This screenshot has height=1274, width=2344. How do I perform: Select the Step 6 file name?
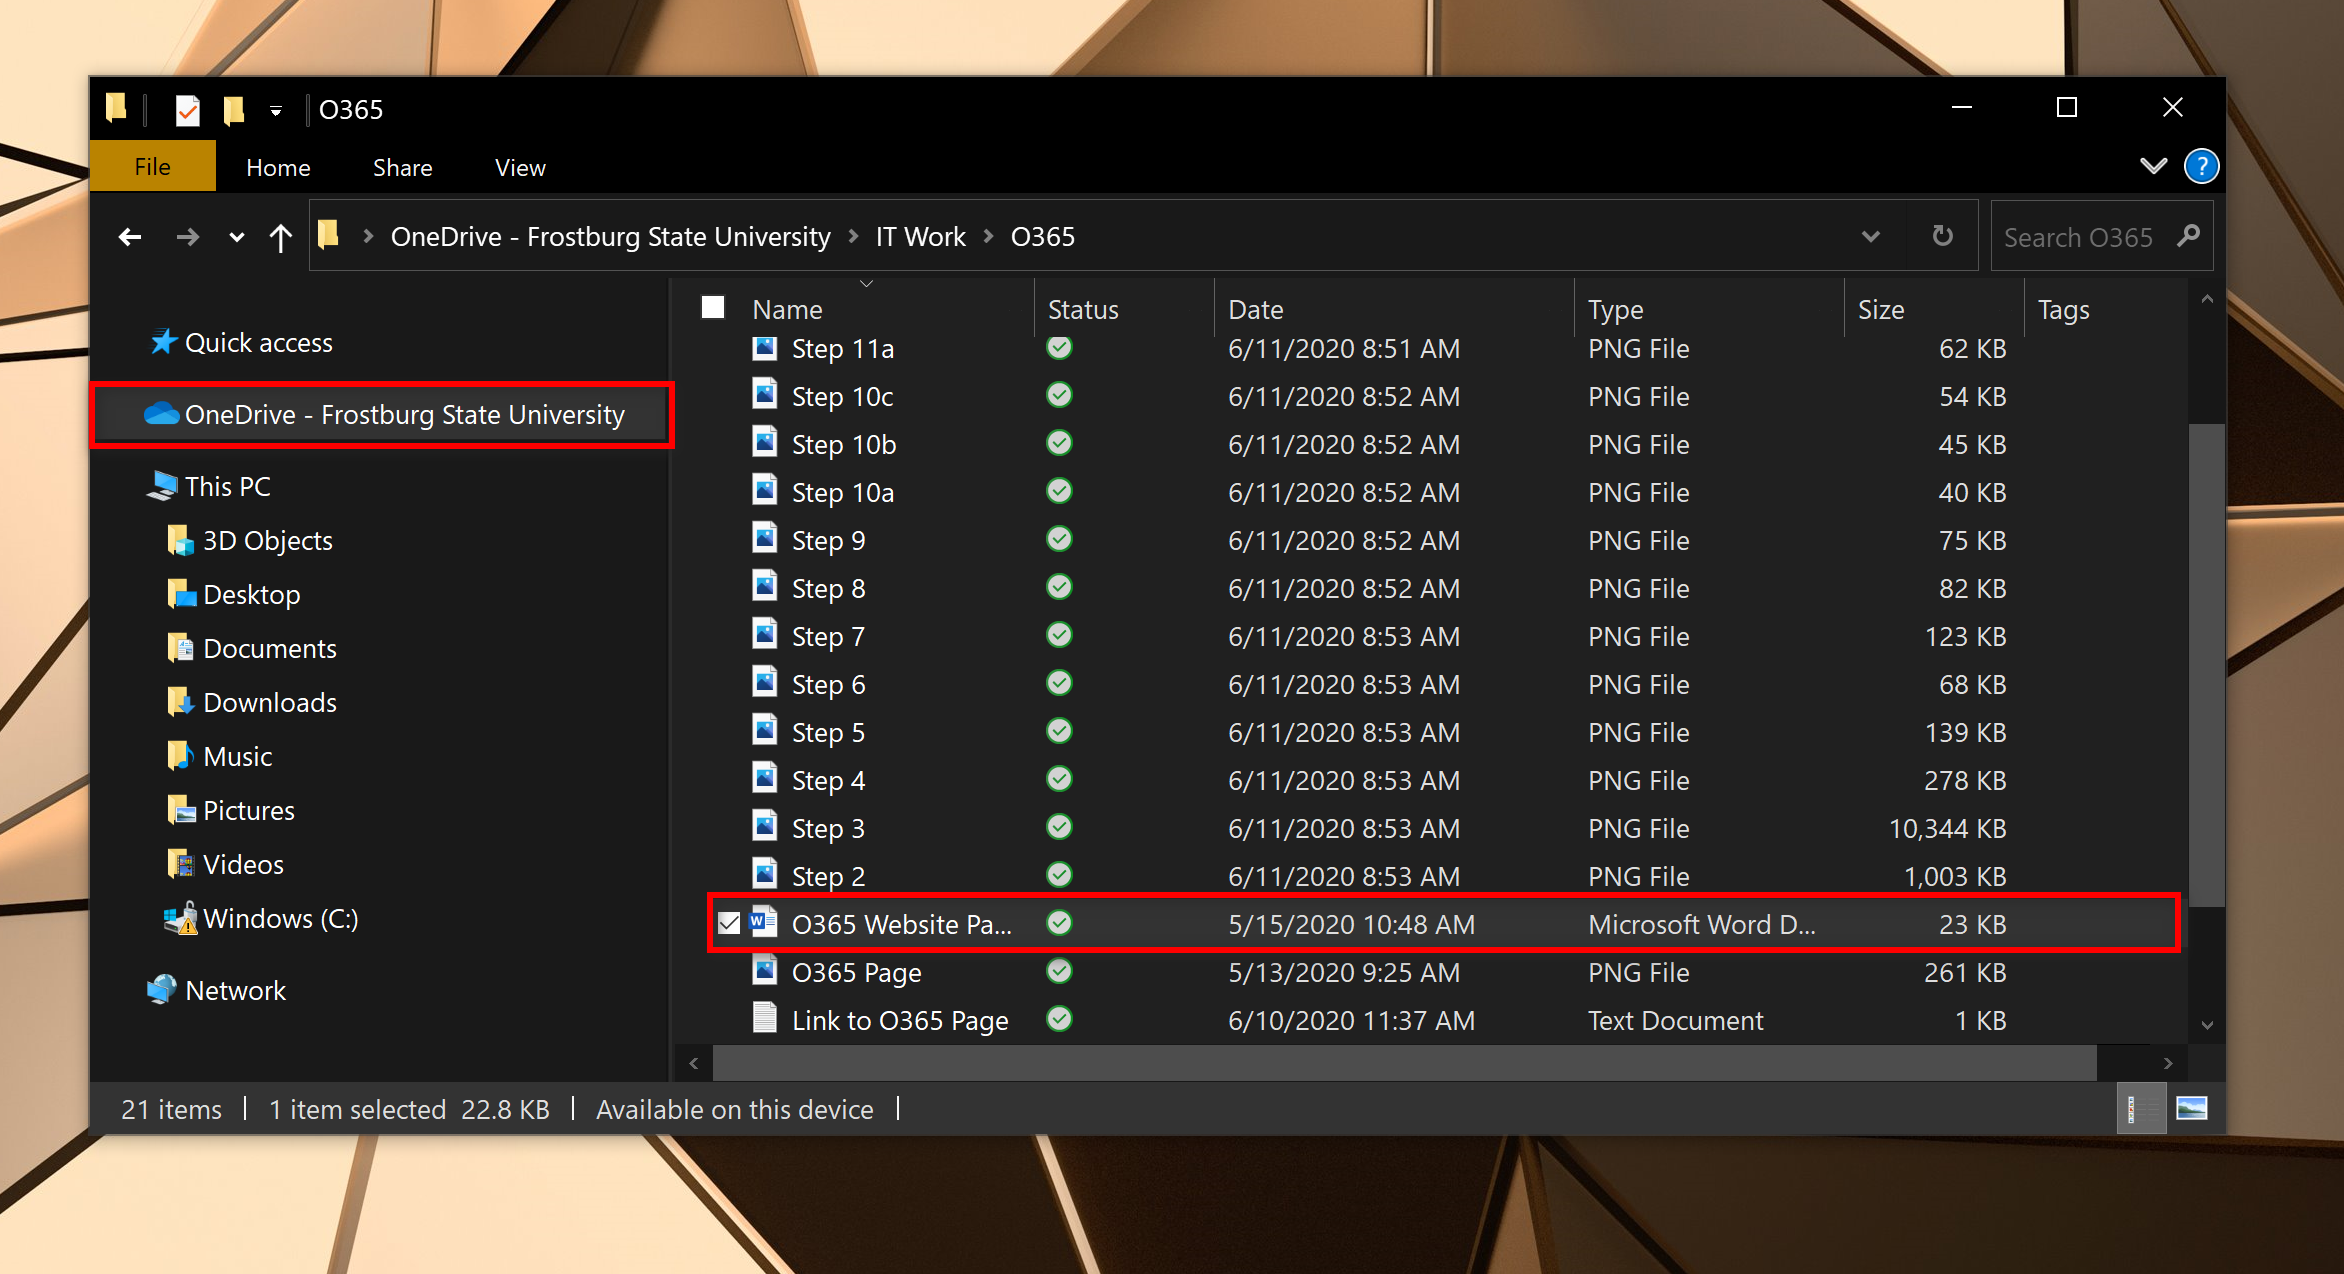pos(828,684)
